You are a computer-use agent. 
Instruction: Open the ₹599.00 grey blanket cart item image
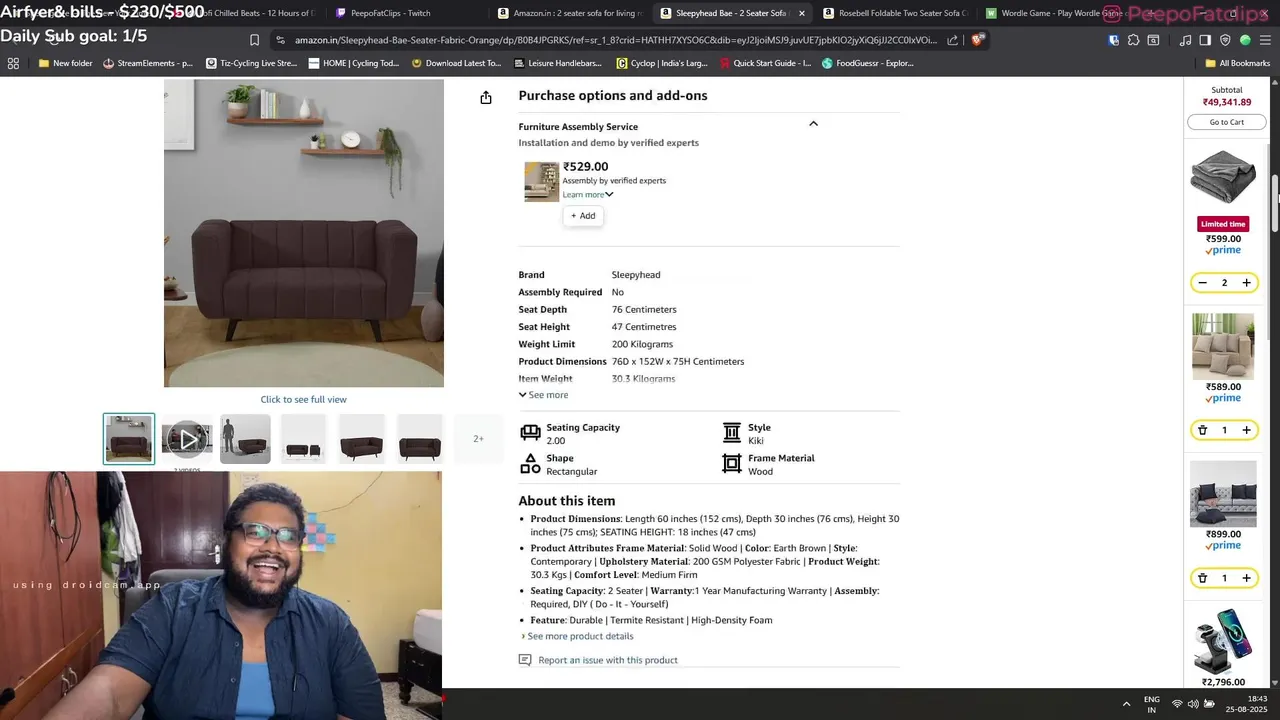point(1223,178)
